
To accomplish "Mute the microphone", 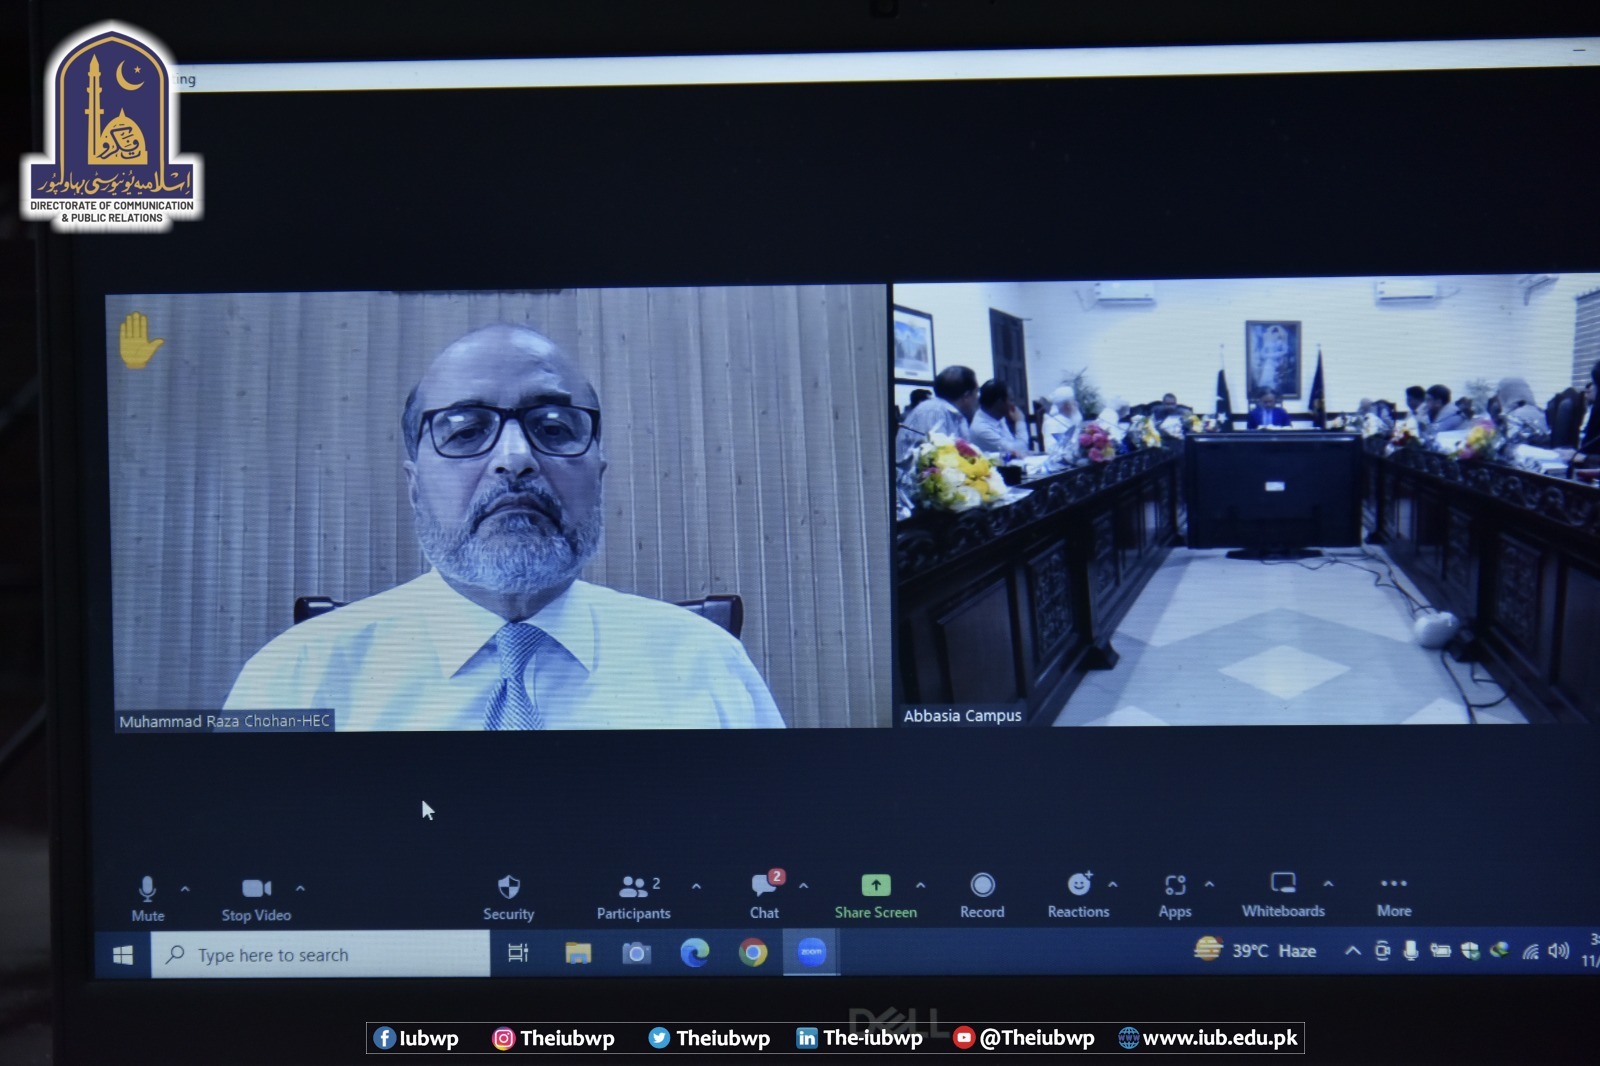I will click(x=147, y=897).
